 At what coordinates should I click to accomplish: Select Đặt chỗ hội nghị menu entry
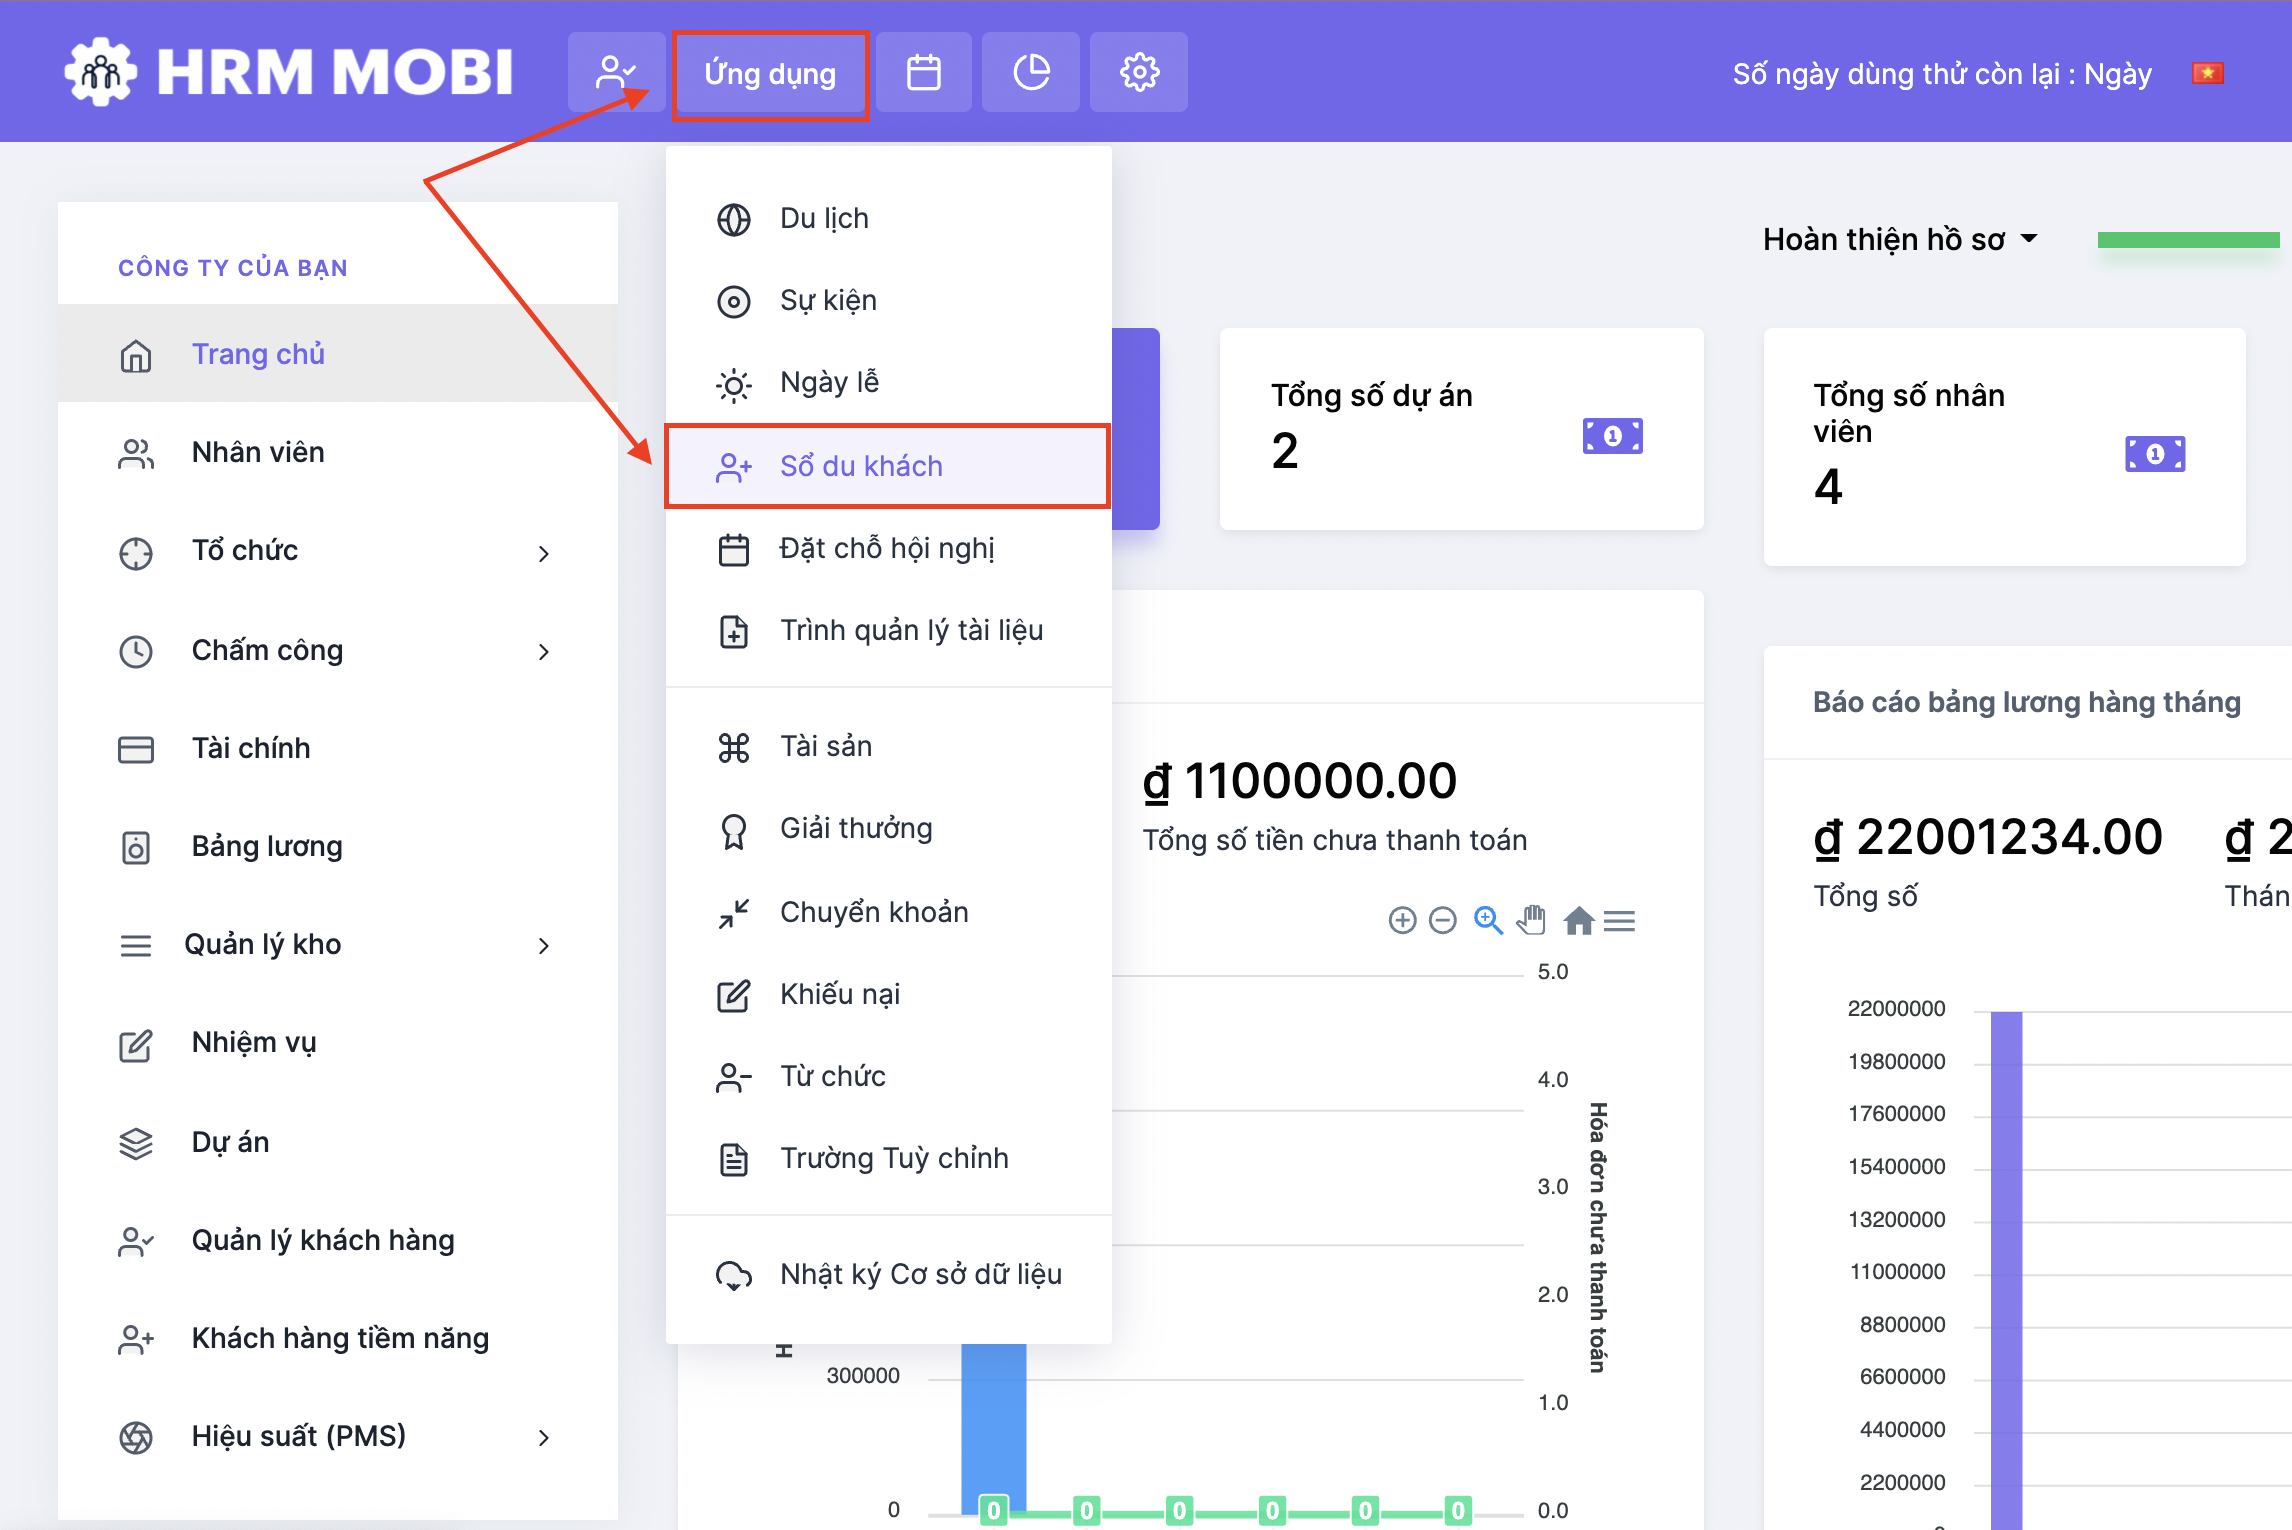pos(888,548)
